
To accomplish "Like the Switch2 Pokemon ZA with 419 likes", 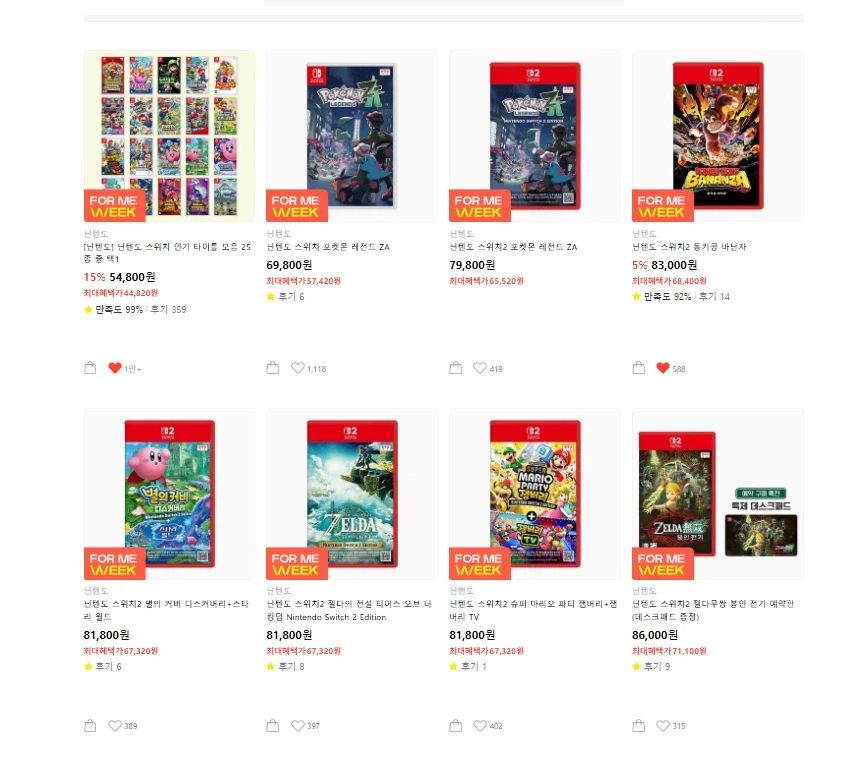I will (x=479, y=368).
